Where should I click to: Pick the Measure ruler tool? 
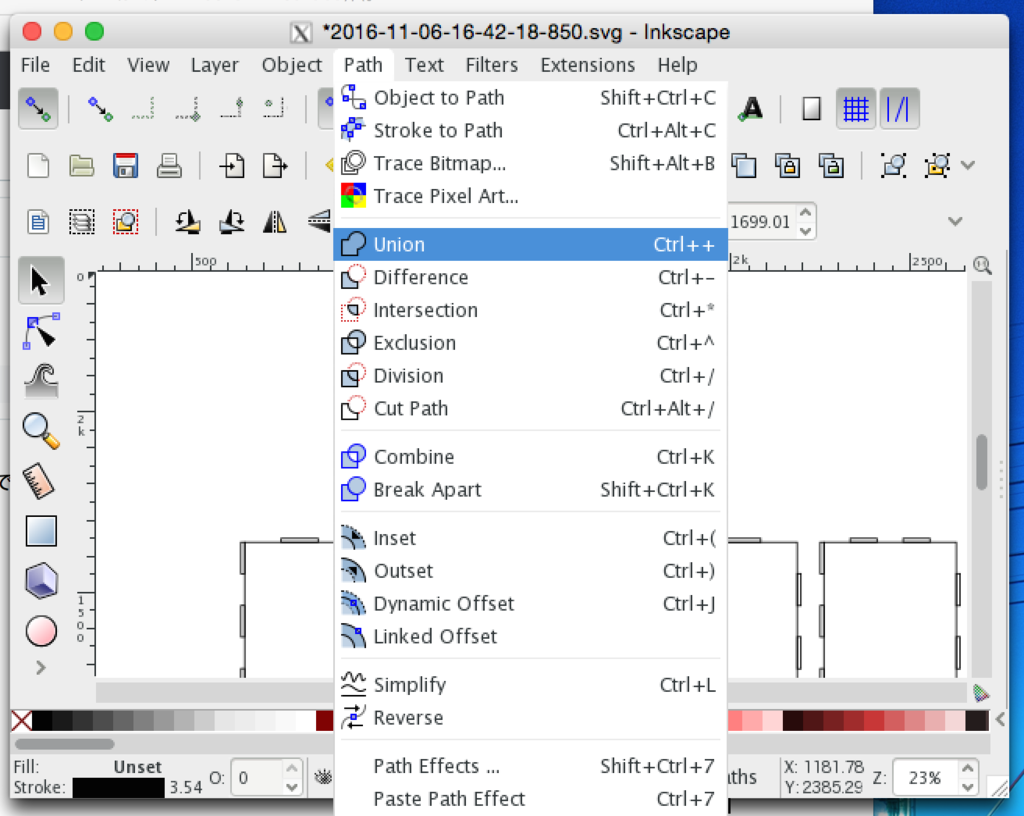tap(39, 481)
